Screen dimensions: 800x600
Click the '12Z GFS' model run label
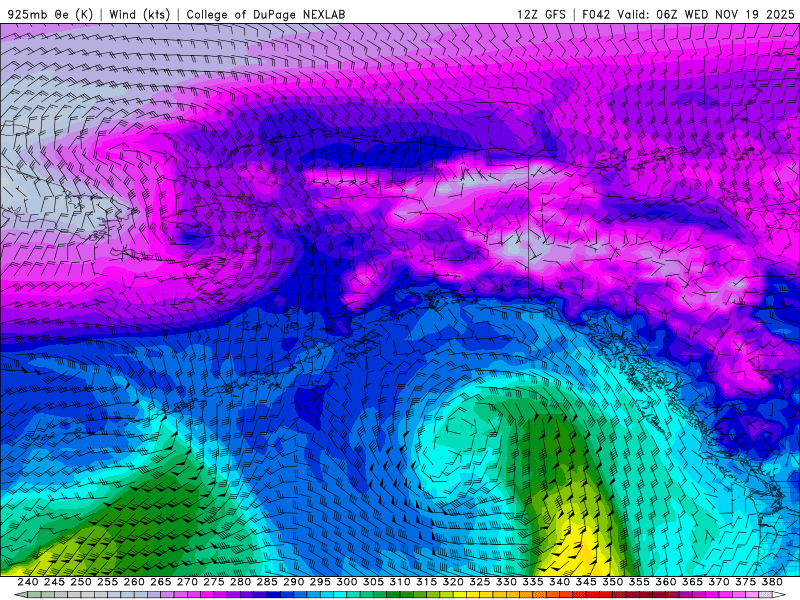[541, 14]
